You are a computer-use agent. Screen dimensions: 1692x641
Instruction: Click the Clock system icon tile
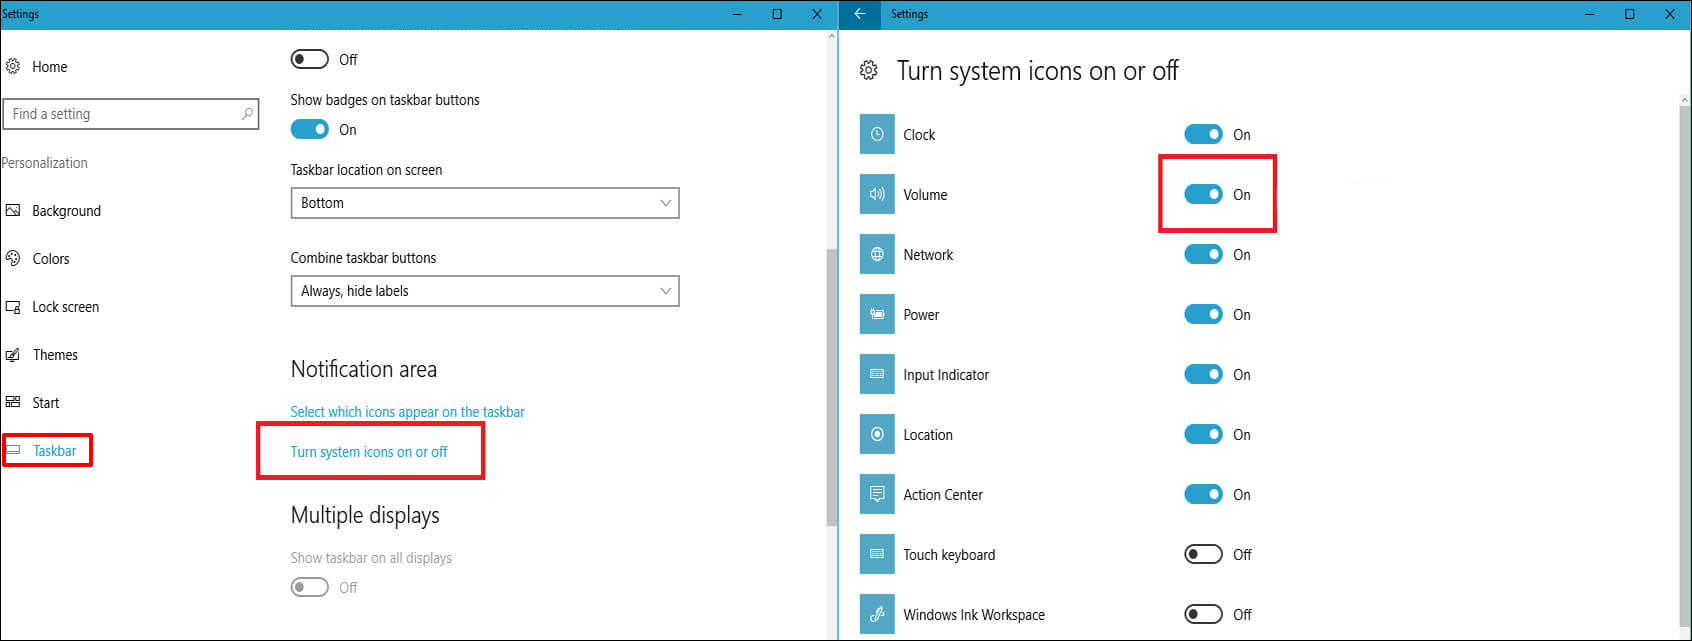pos(877,134)
